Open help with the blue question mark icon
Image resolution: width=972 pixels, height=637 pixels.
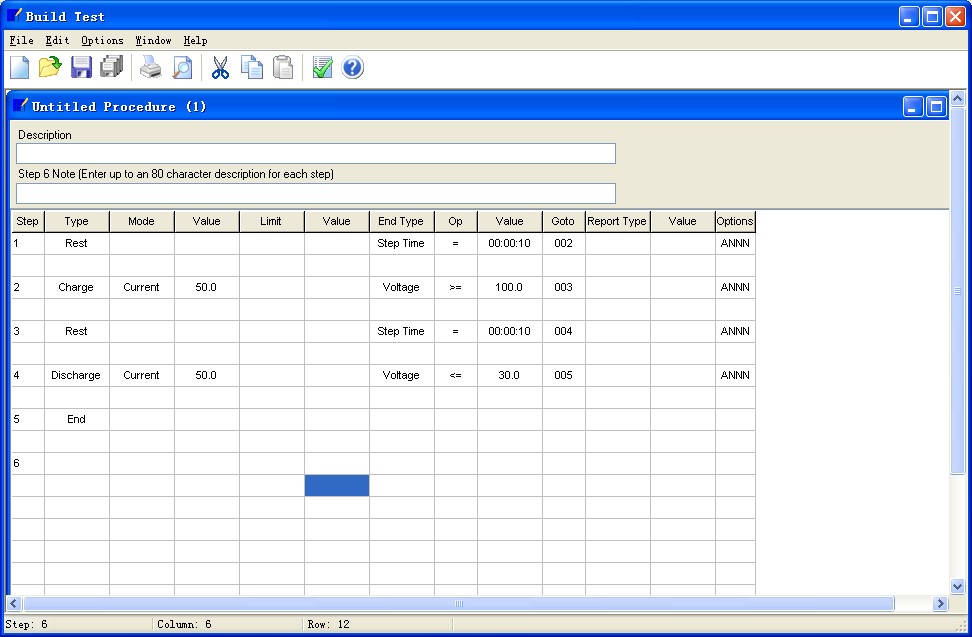point(353,68)
